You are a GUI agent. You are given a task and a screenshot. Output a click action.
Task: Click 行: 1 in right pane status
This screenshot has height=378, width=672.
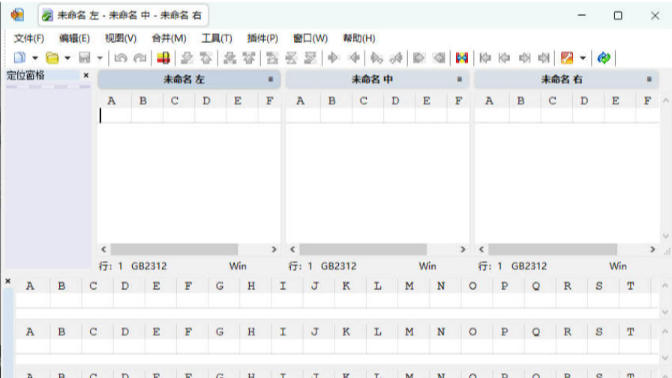[x=490, y=266]
